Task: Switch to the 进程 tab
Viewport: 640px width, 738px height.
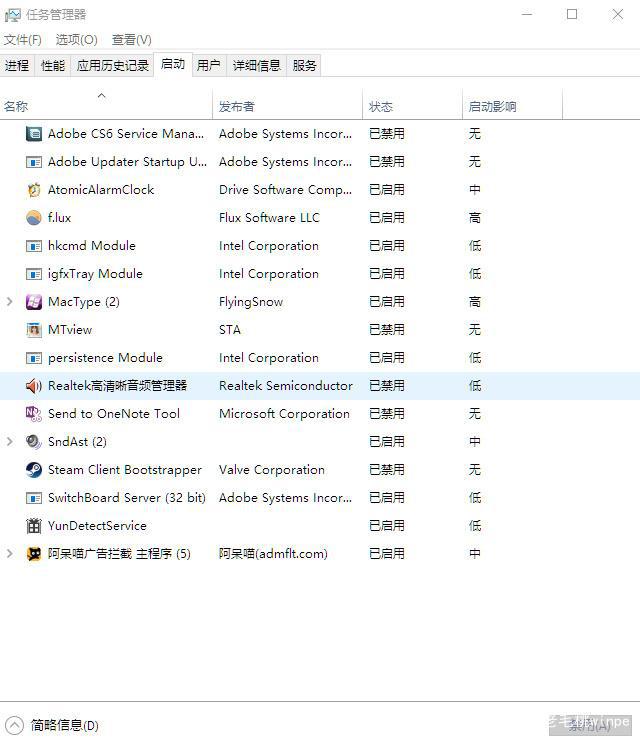Action: [17, 65]
